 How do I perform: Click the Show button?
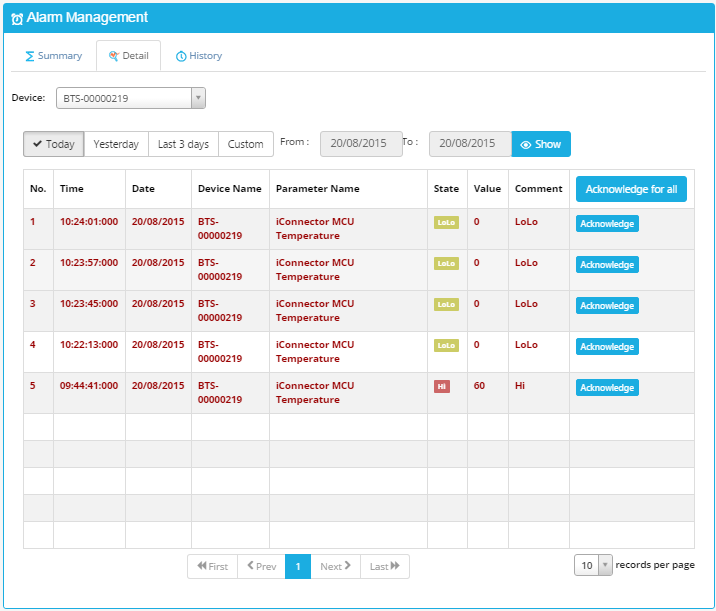[x=541, y=144]
